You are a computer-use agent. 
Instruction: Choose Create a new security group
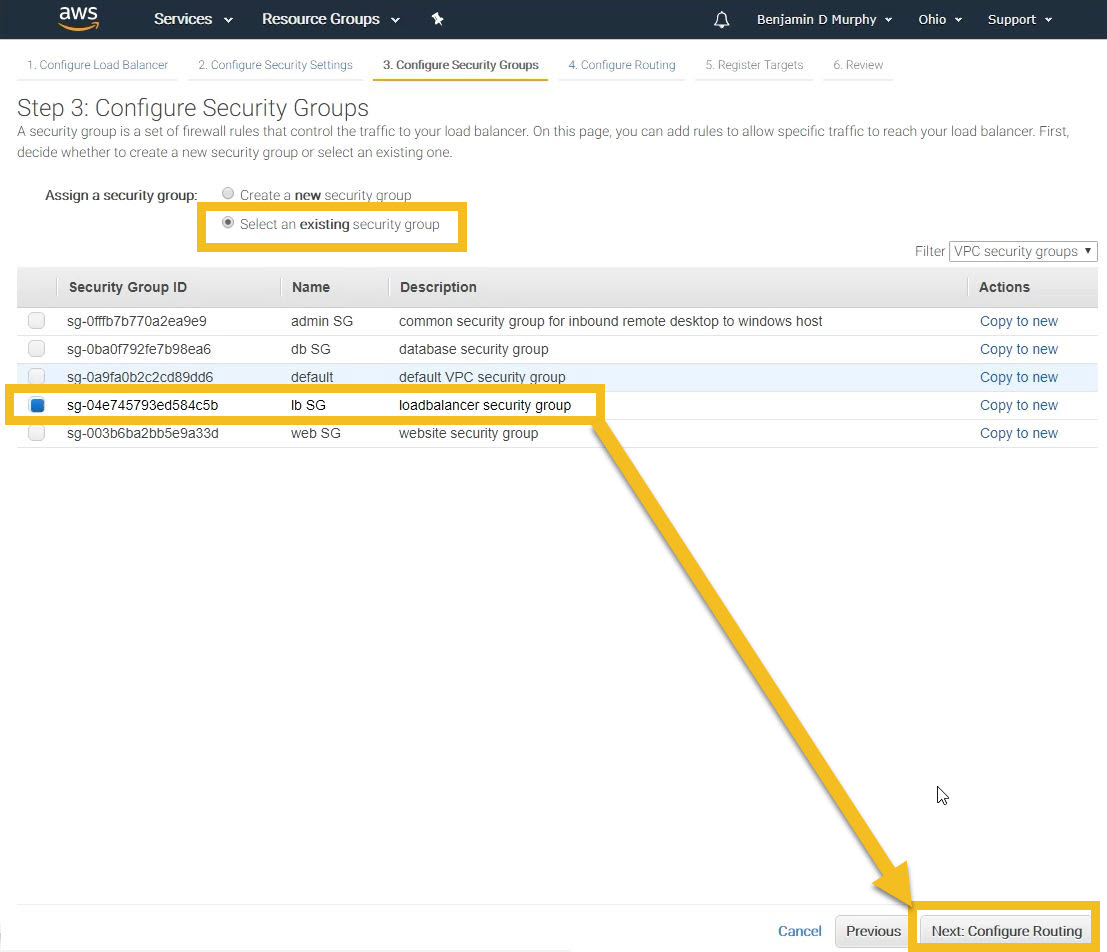pyautogui.click(x=227, y=194)
